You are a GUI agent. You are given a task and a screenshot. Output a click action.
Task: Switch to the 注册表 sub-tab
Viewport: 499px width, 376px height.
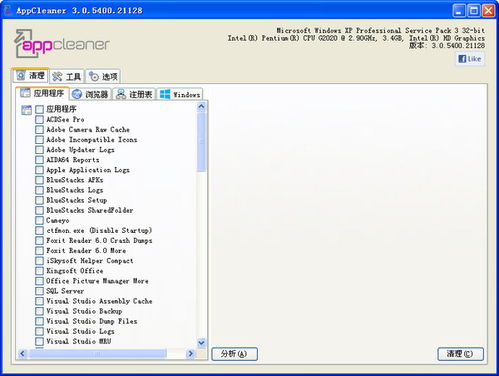click(134, 94)
